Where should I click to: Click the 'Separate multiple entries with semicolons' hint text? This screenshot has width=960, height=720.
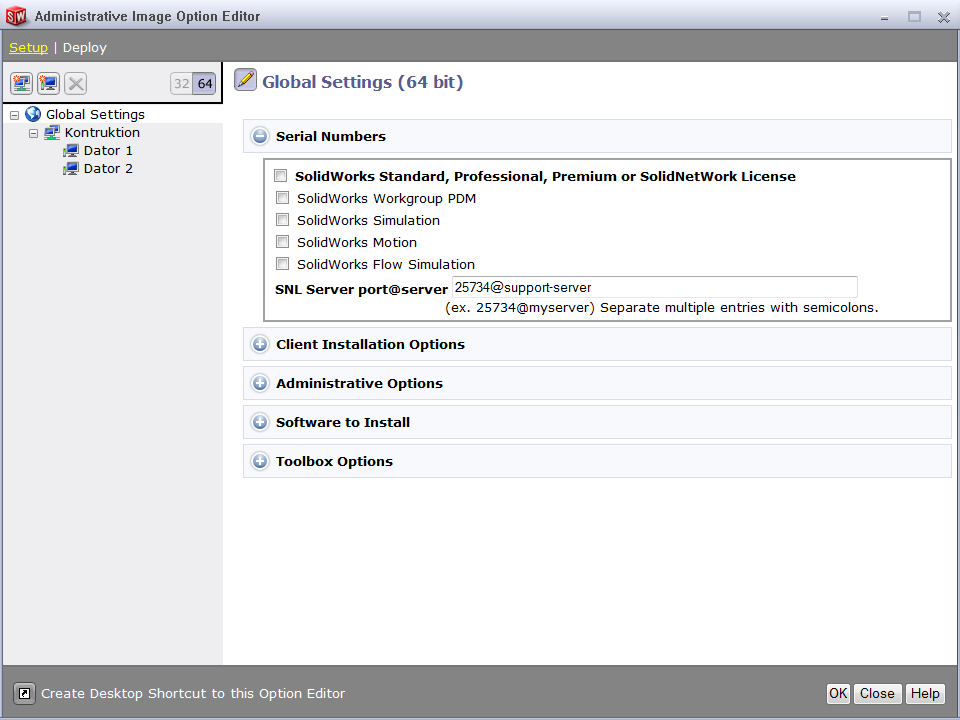[x=739, y=307]
